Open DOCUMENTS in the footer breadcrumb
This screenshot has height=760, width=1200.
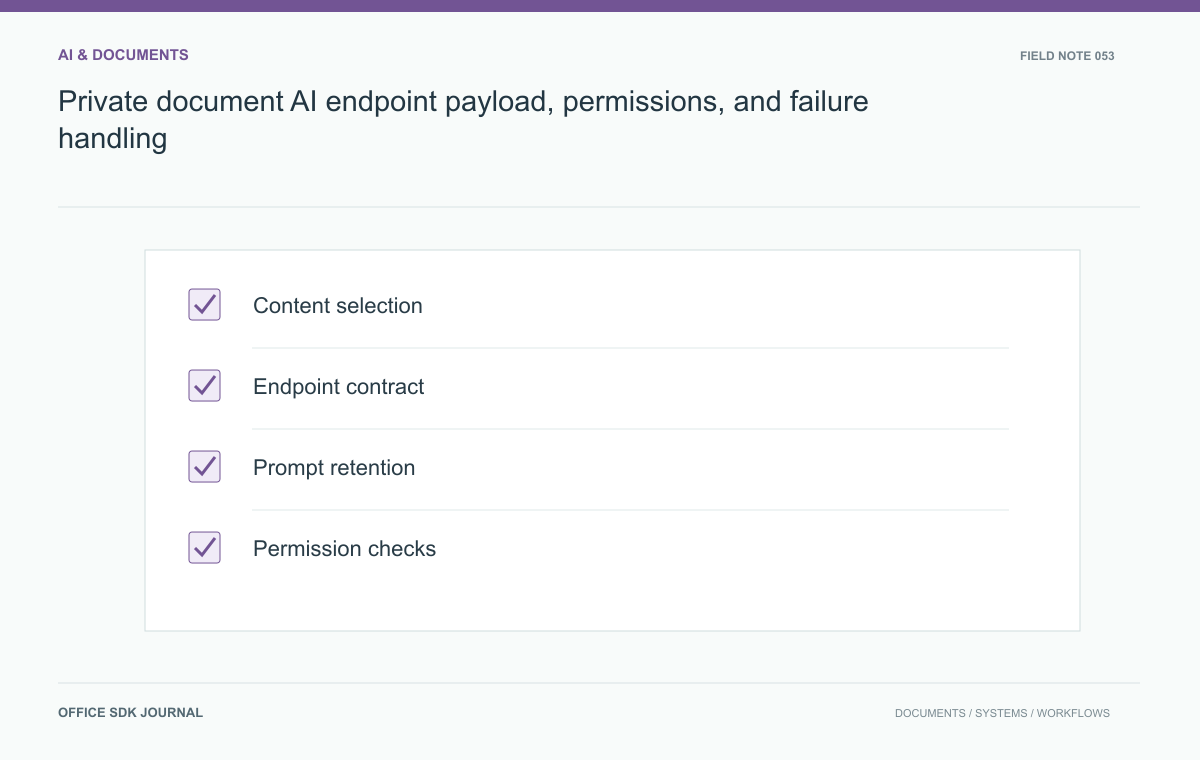point(930,714)
